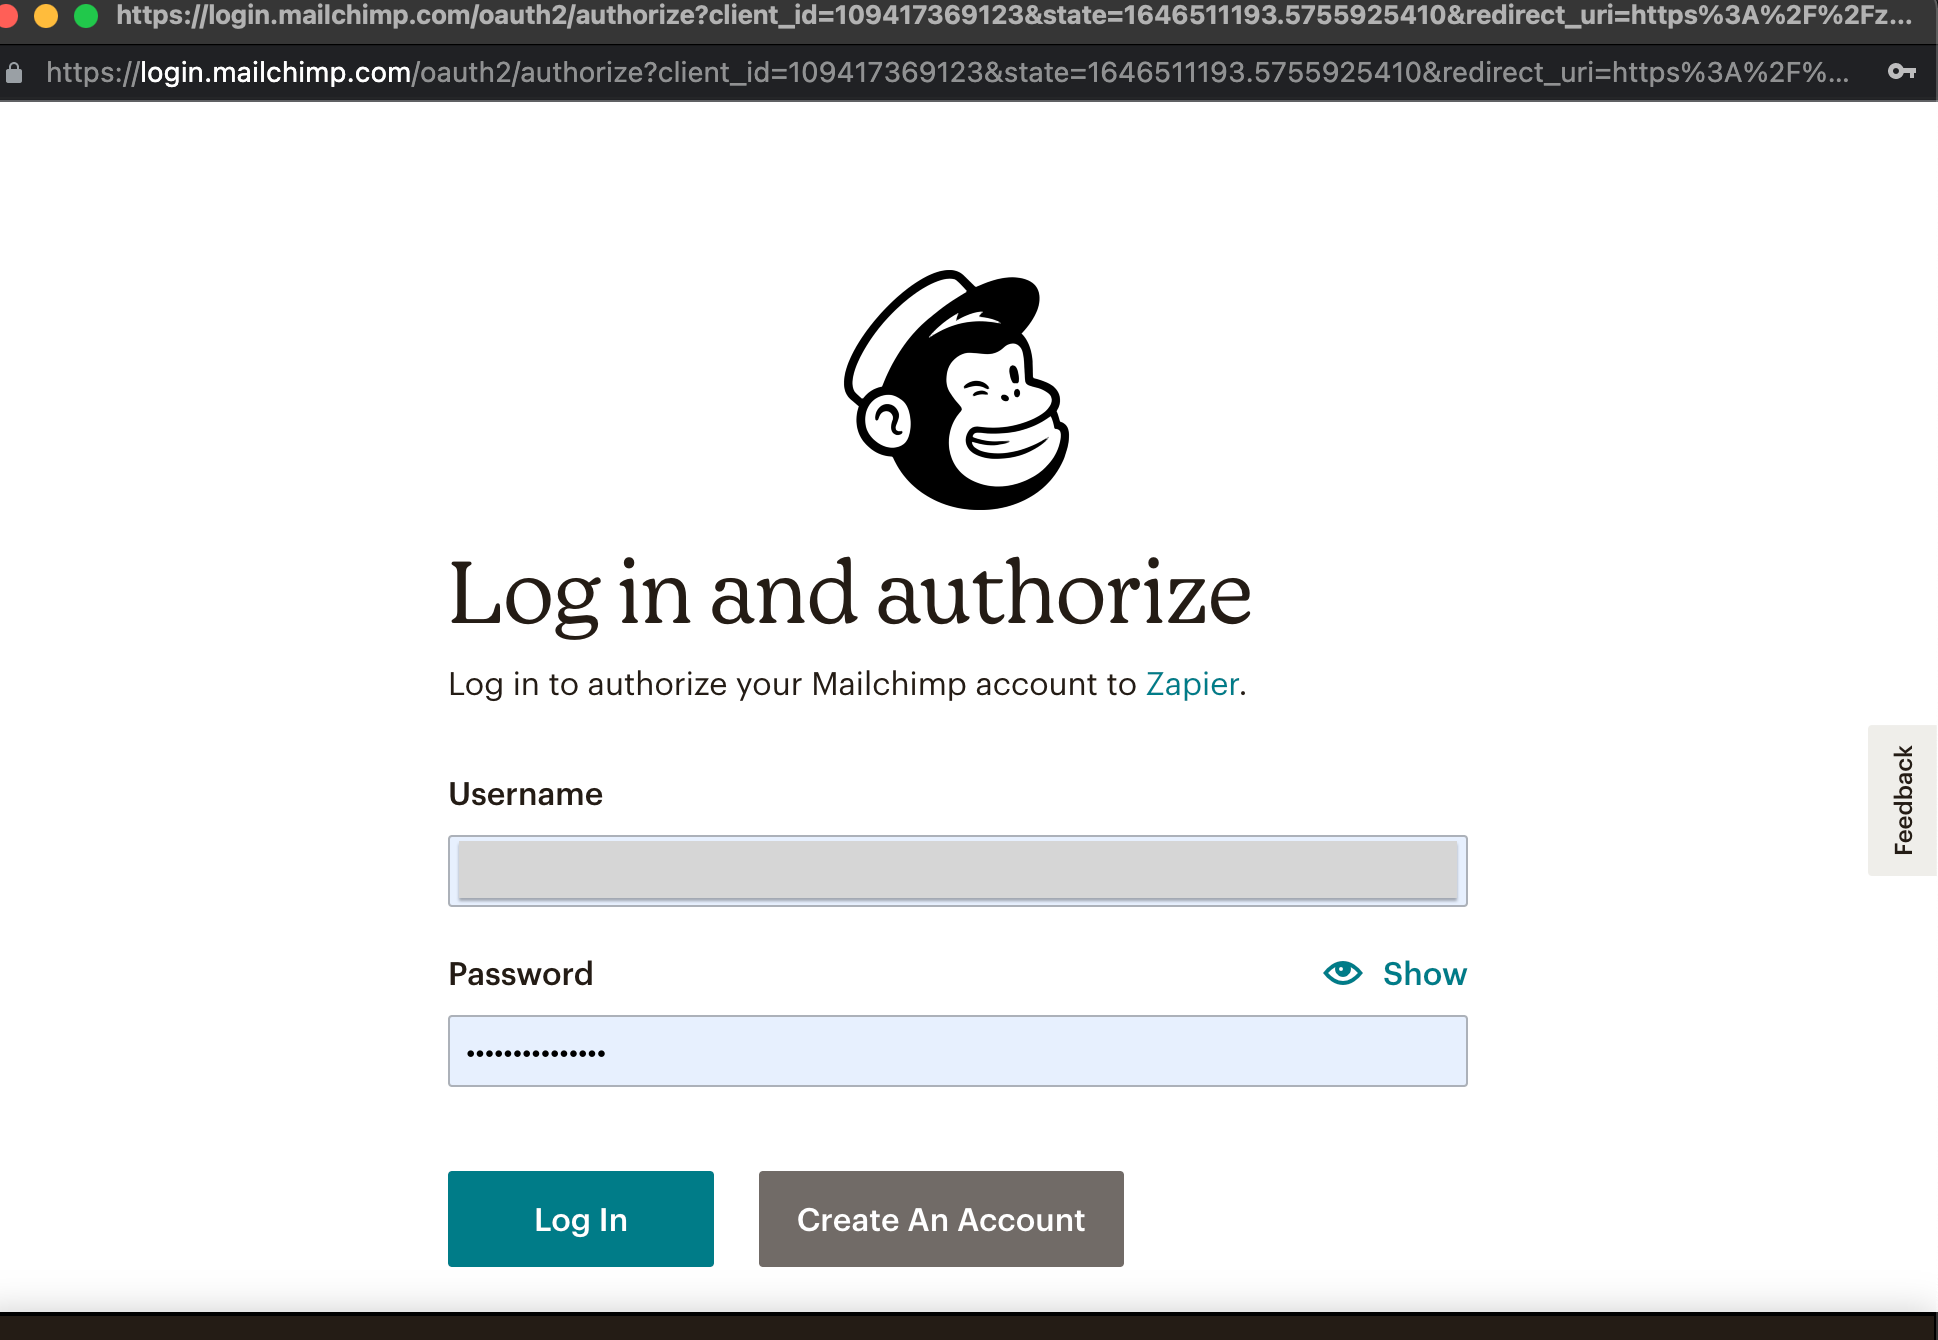The image size is (1938, 1340).
Task: Click the Mailchimp Freddie logo
Action: pyautogui.click(x=957, y=390)
